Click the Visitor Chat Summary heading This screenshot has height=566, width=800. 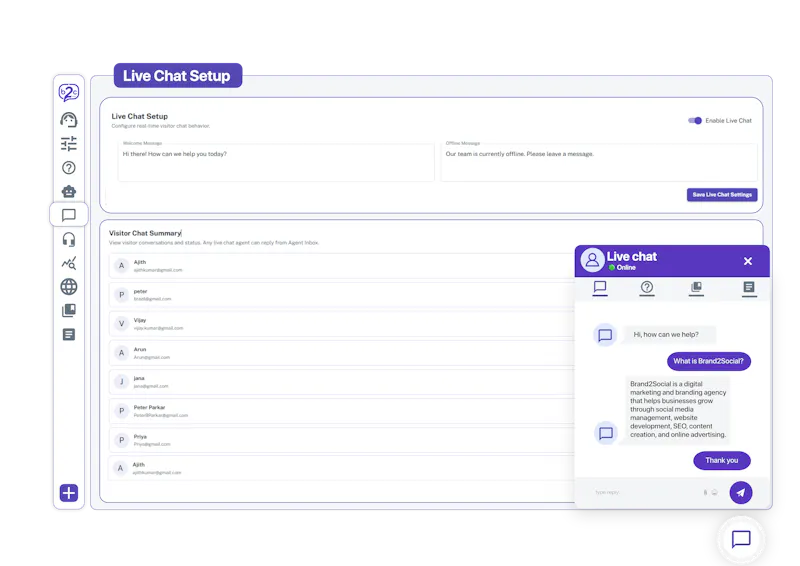[145, 233]
